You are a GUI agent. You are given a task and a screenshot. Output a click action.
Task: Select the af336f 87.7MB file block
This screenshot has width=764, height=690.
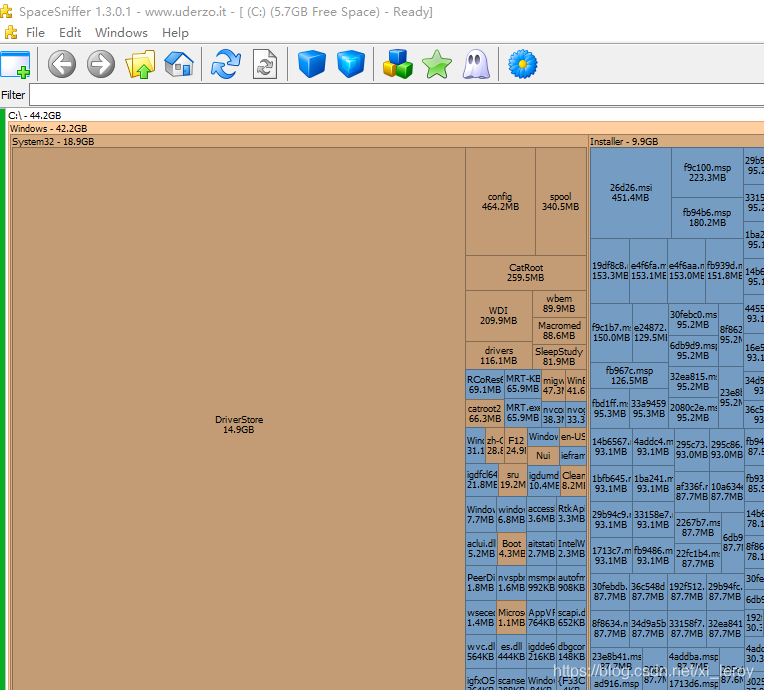(x=692, y=492)
